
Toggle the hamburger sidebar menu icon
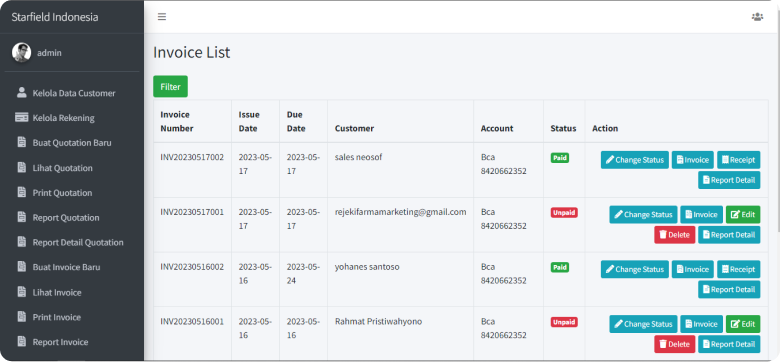(162, 17)
